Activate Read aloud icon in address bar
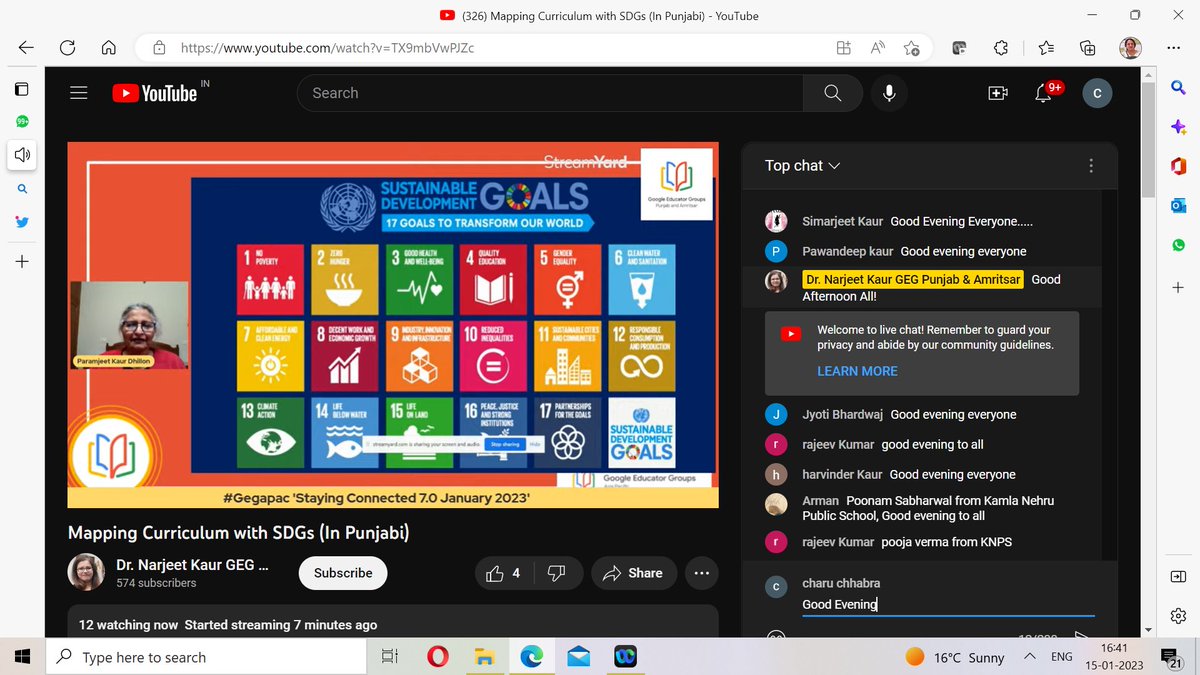Image resolution: width=1200 pixels, height=675 pixels. [878, 48]
